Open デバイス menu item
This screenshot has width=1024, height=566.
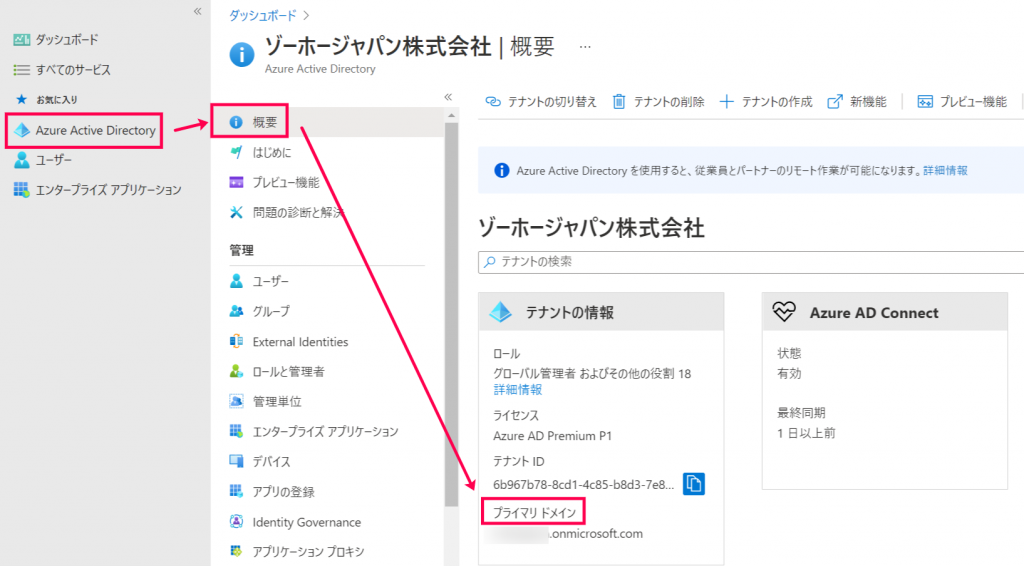click(272, 462)
